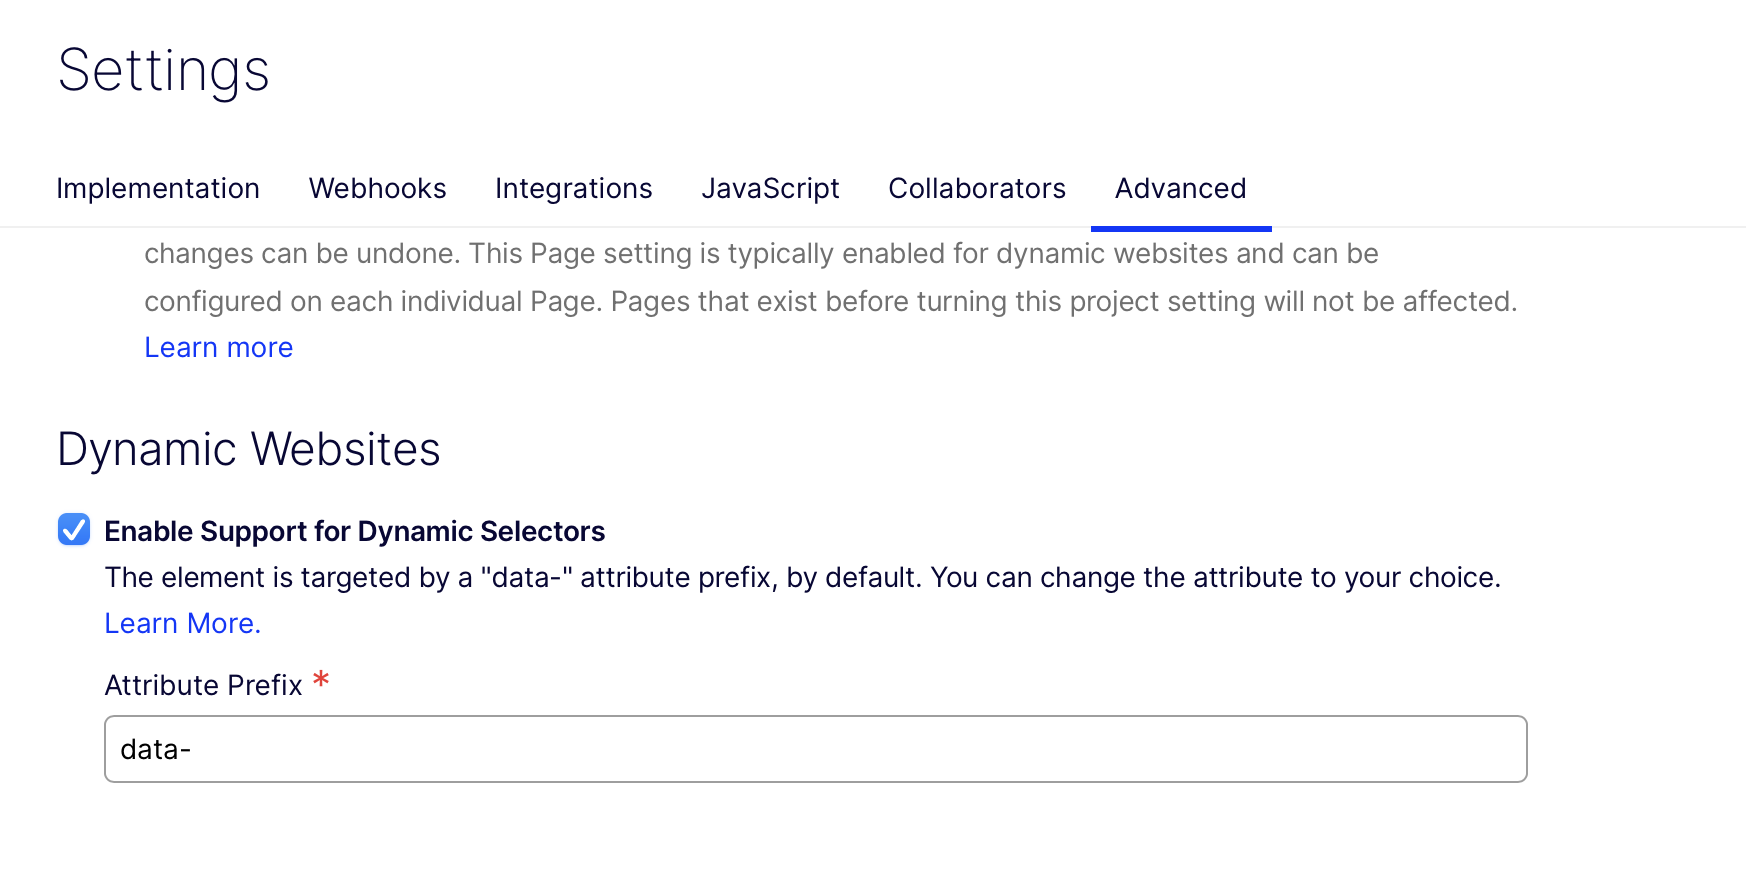This screenshot has width=1746, height=880.
Task: Click Learn More under Dynamic Selectors description
Action: coord(182,623)
